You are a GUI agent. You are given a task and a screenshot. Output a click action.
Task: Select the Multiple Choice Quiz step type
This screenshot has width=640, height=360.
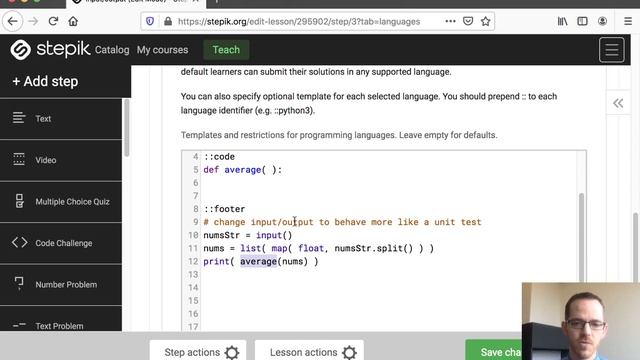61,202
